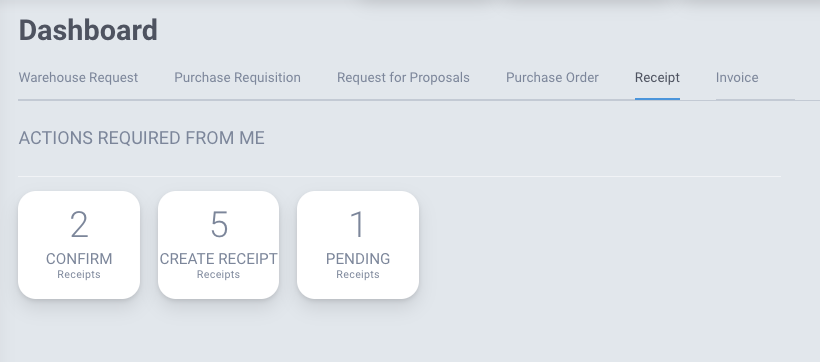
Task: Open the Create Receipt card
Action: pos(219,245)
